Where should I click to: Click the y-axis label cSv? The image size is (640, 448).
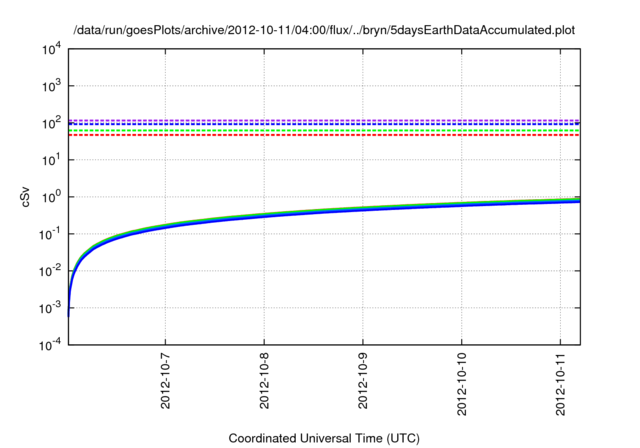pos(25,197)
